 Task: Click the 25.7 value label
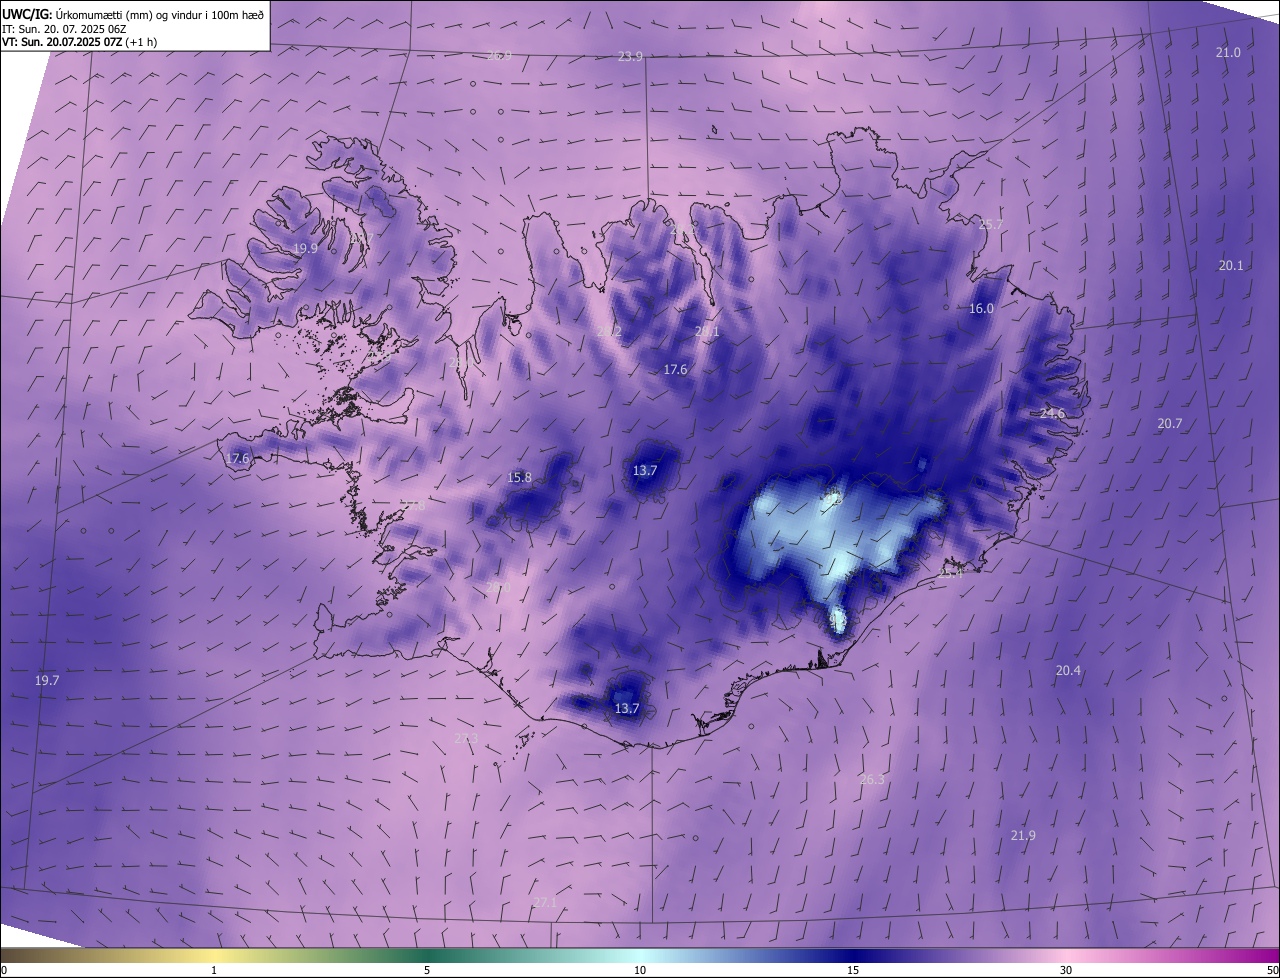990,224
